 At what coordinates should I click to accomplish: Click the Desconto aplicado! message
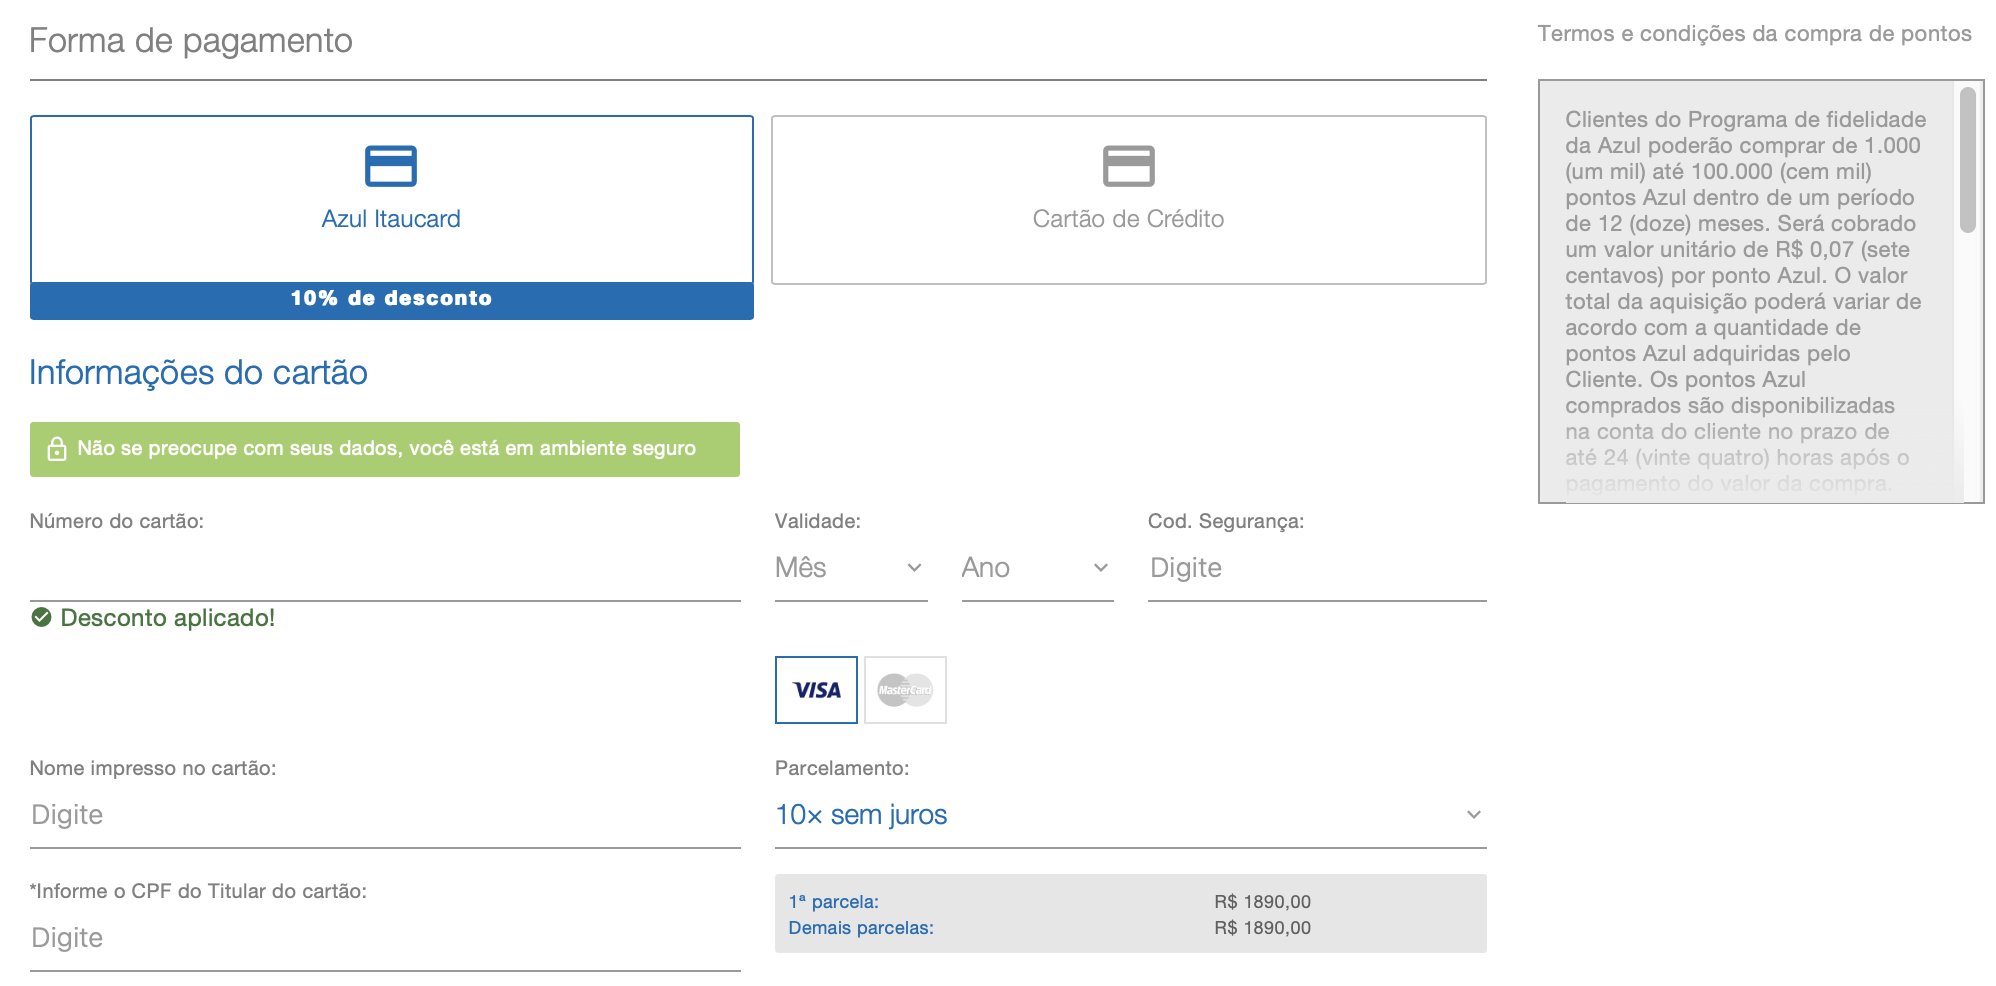pyautogui.click(x=167, y=618)
